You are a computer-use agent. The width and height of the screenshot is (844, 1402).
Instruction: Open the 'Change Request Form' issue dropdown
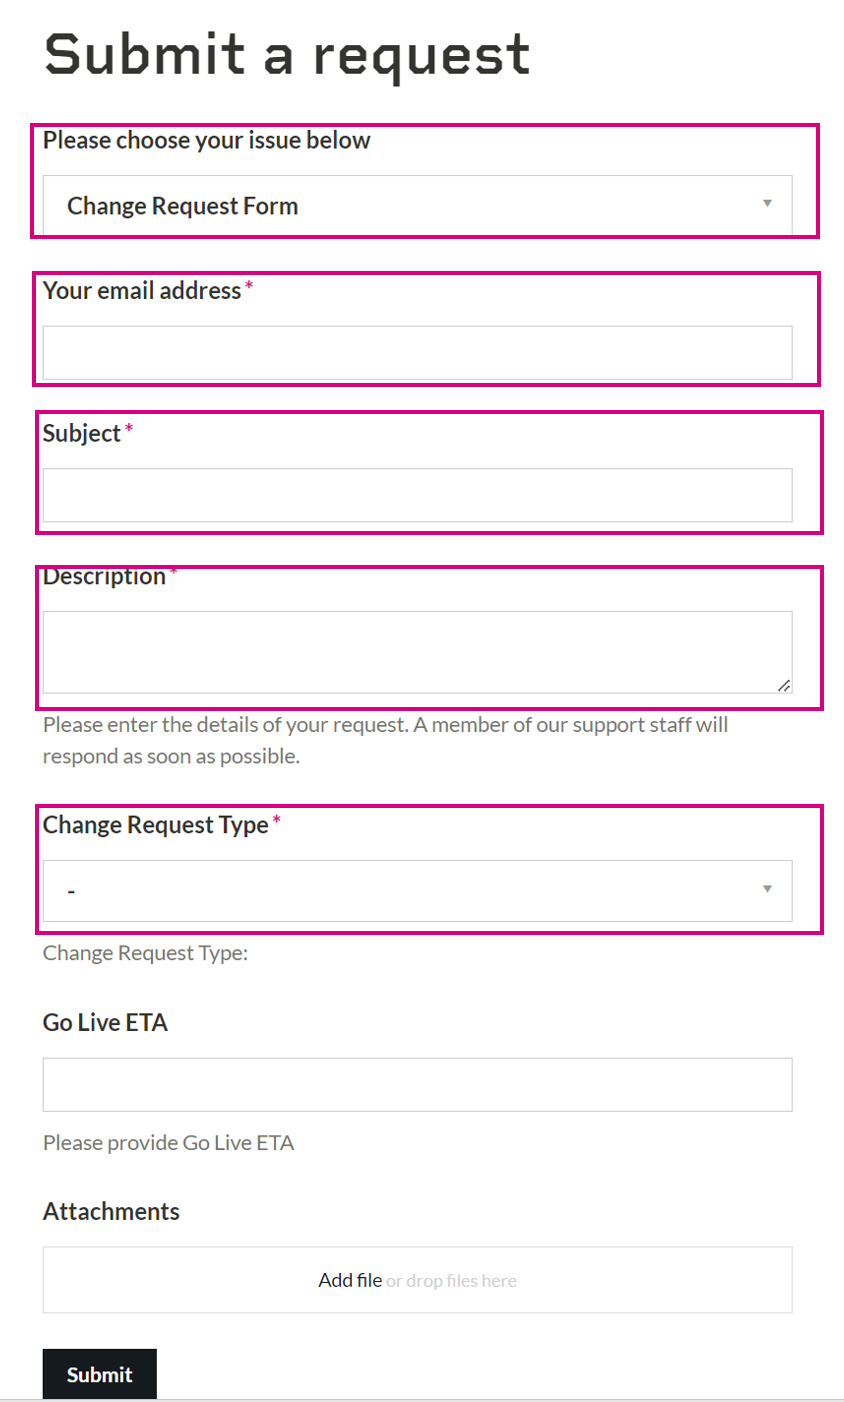tap(417, 205)
